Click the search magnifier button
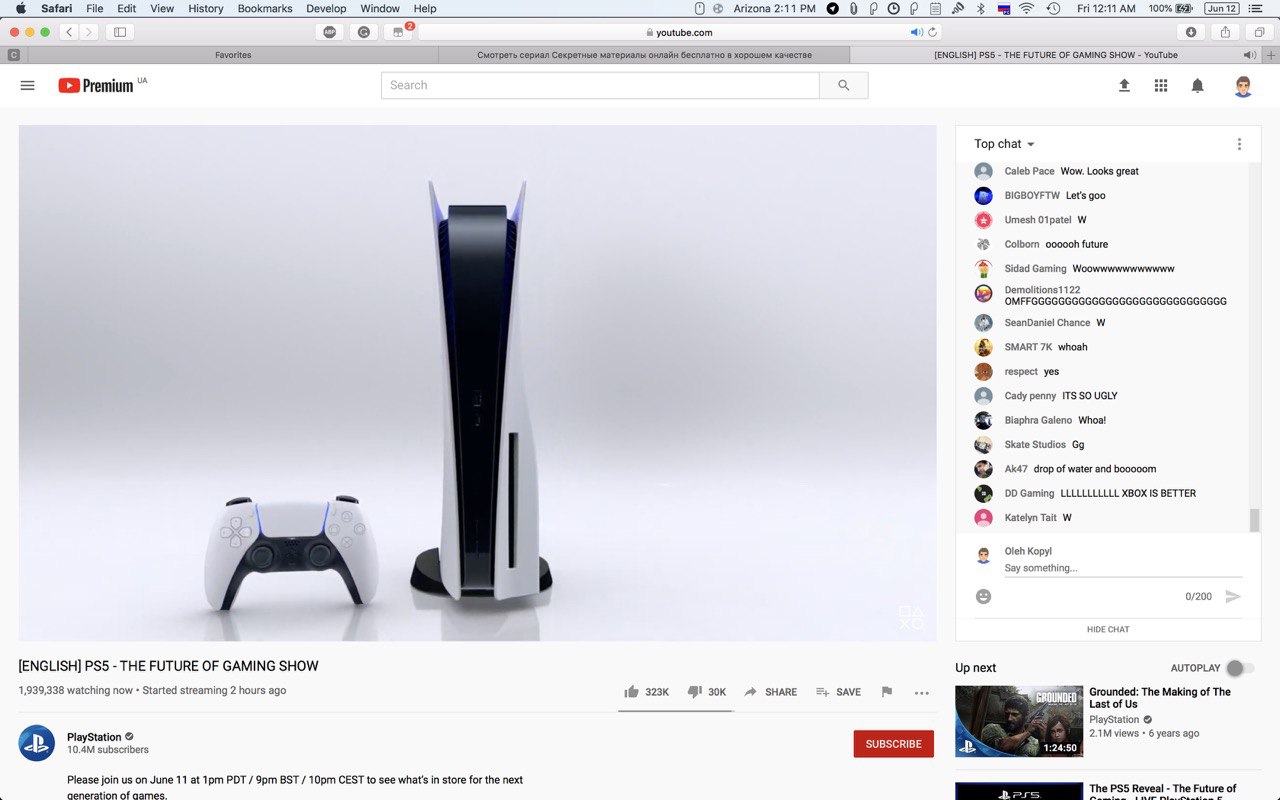1280x800 pixels. [844, 86]
